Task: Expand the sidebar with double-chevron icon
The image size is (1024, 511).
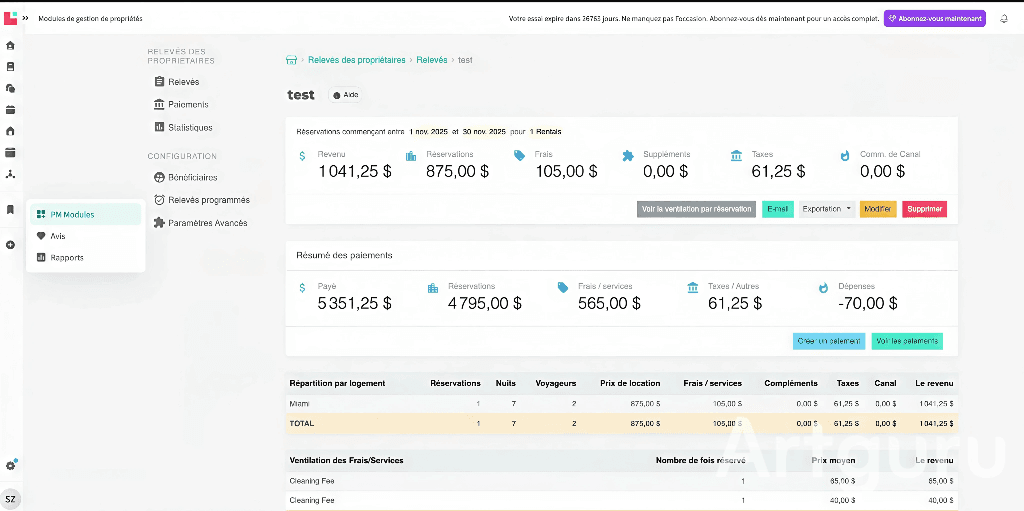Action: click(25, 18)
